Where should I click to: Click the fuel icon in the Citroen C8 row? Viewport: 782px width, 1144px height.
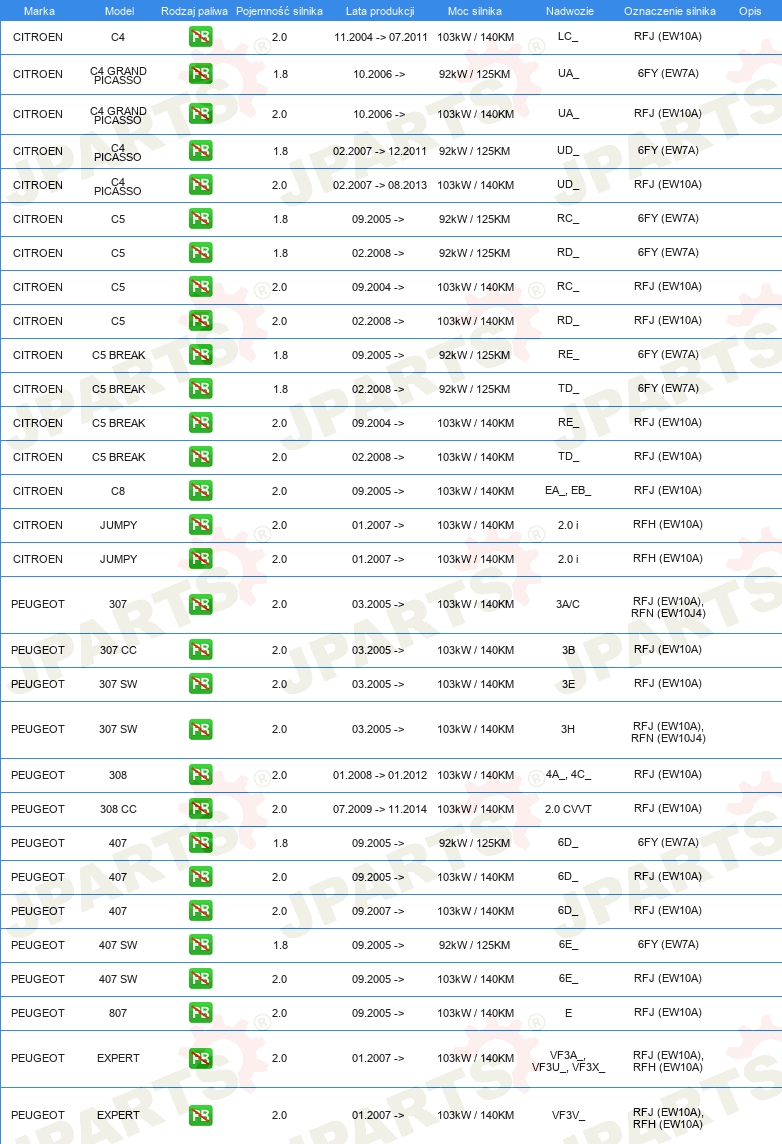[x=201, y=491]
